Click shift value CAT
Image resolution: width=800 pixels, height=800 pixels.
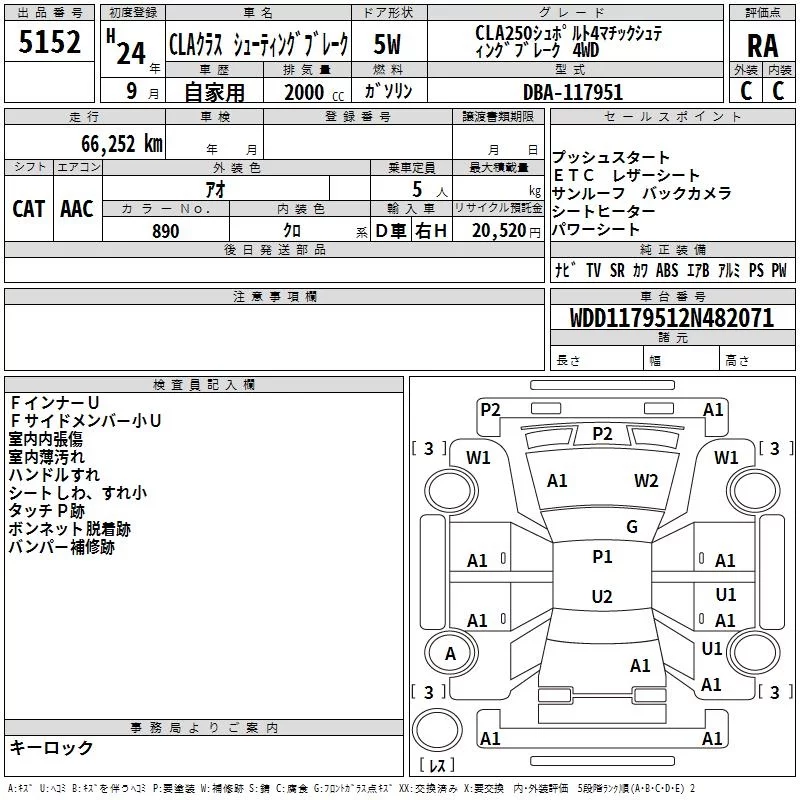(29, 209)
